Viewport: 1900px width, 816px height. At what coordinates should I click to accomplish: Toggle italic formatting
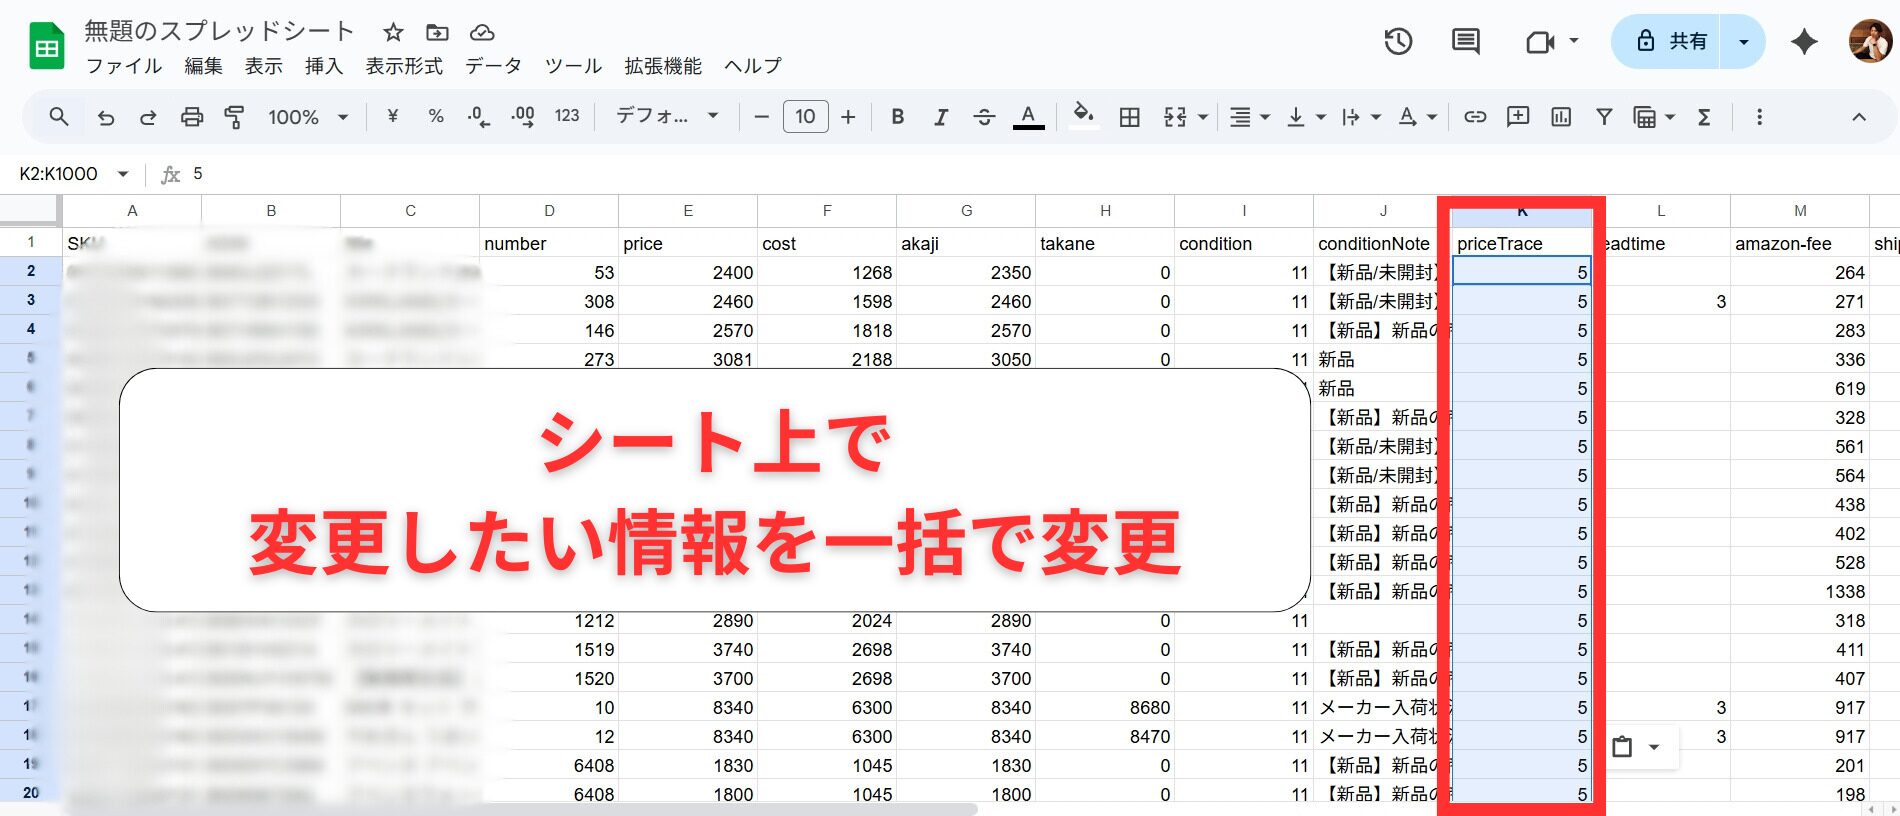pyautogui.click(x=940, y=117)
